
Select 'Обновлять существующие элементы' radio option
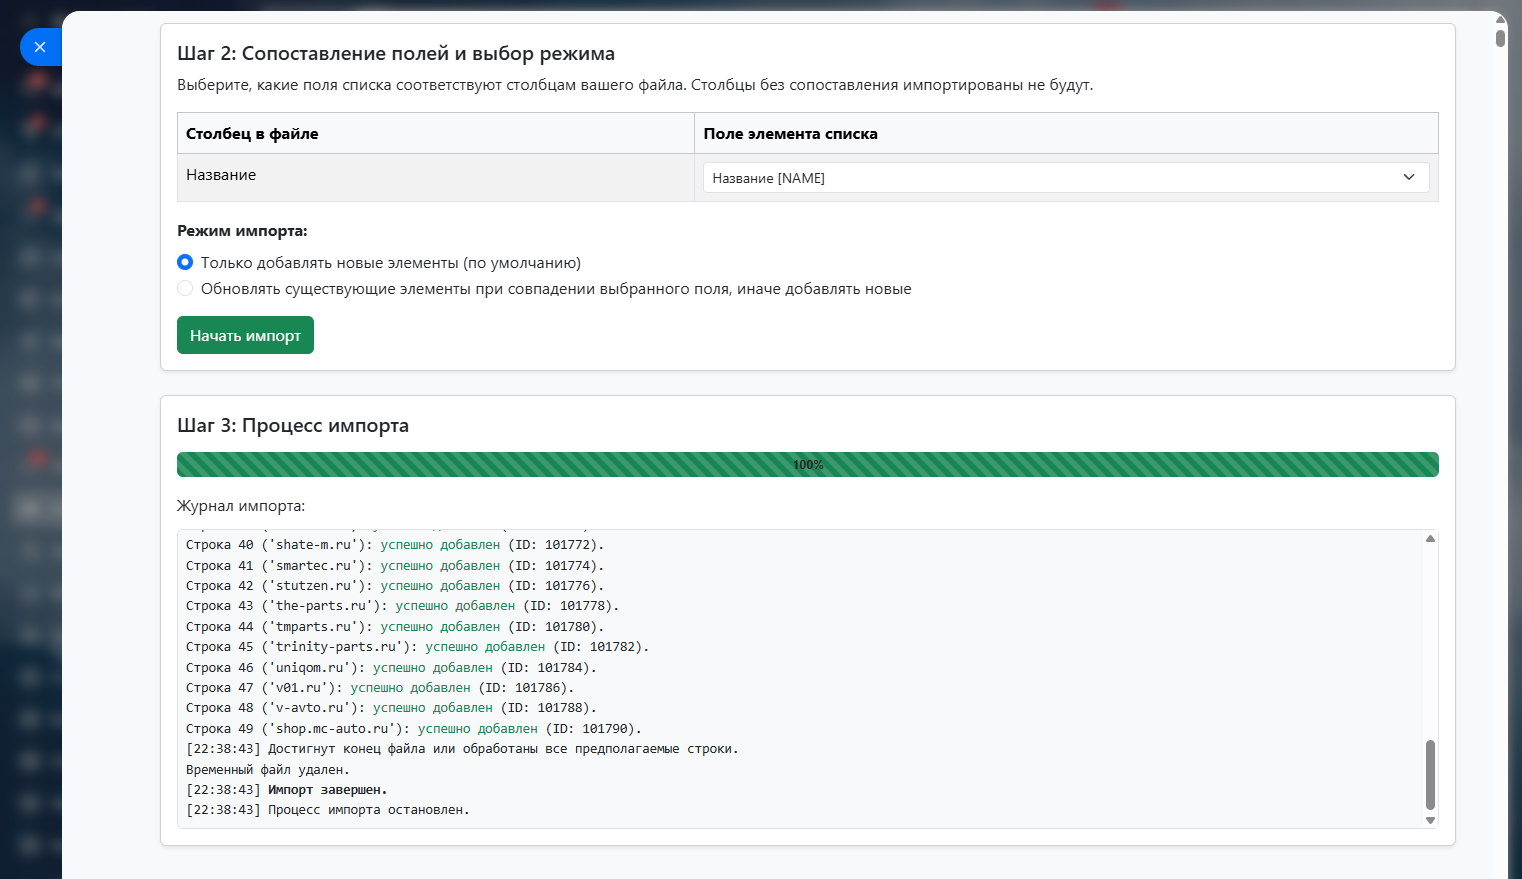click(185, 289)
